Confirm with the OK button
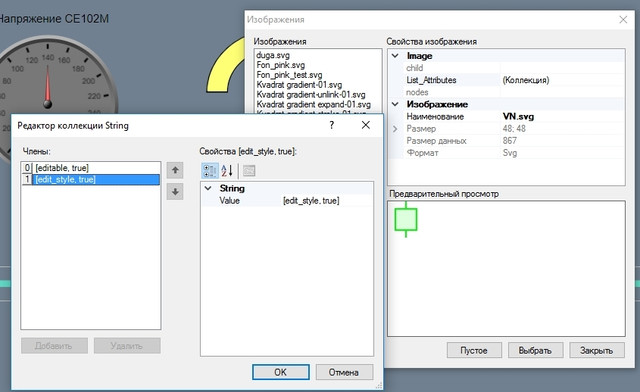The width and height of the screenshot is (640, 392). (281, 372)
